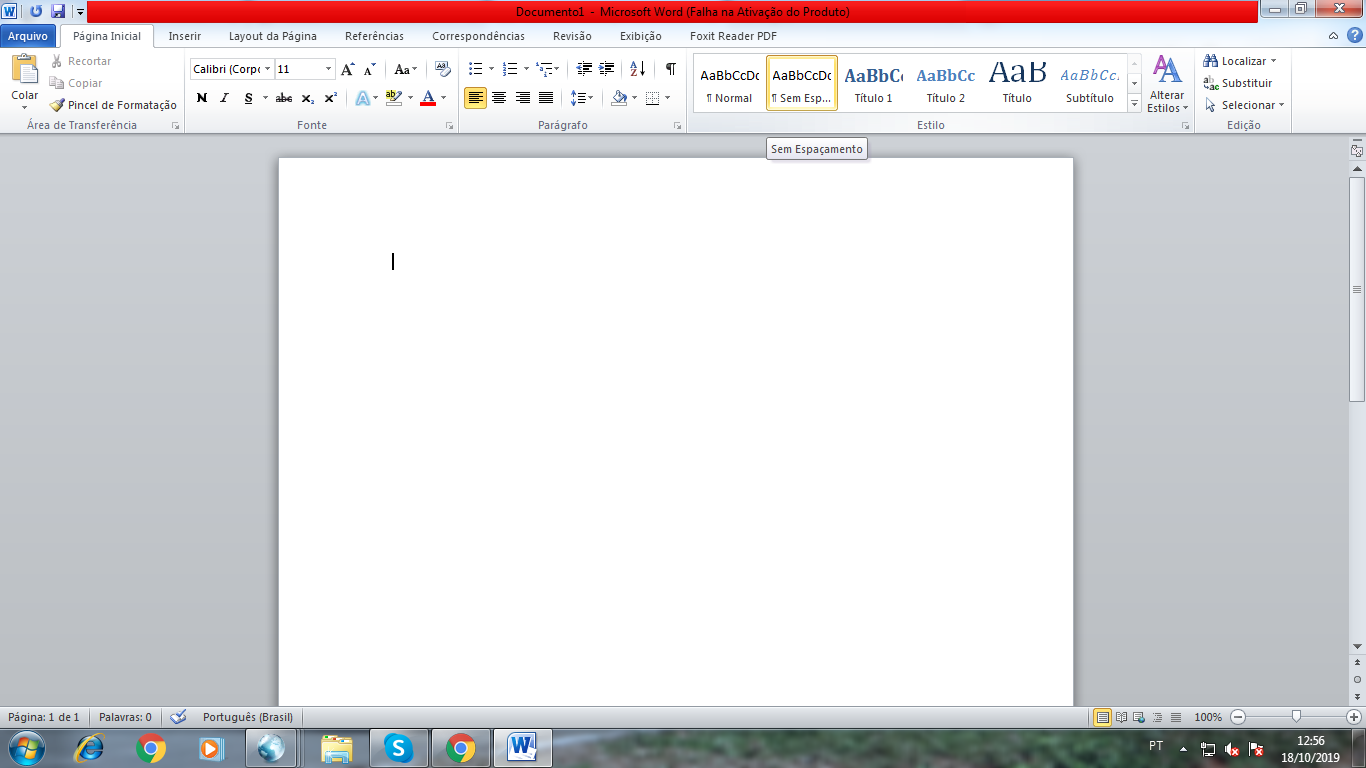Align text left

[x=475, y=98]
